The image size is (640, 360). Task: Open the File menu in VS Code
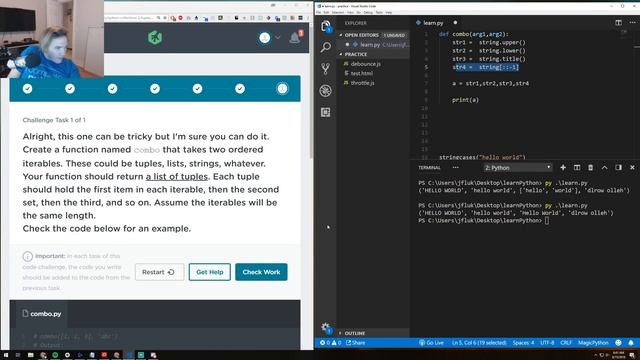(x=318, y=13)
